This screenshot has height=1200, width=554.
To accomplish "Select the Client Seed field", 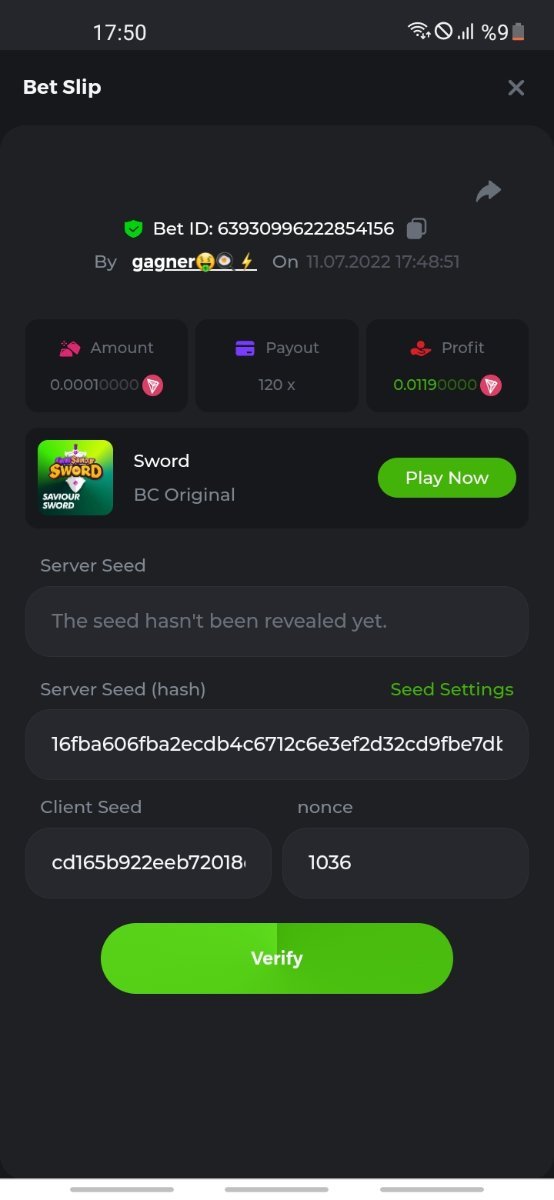I will point(148,862).
